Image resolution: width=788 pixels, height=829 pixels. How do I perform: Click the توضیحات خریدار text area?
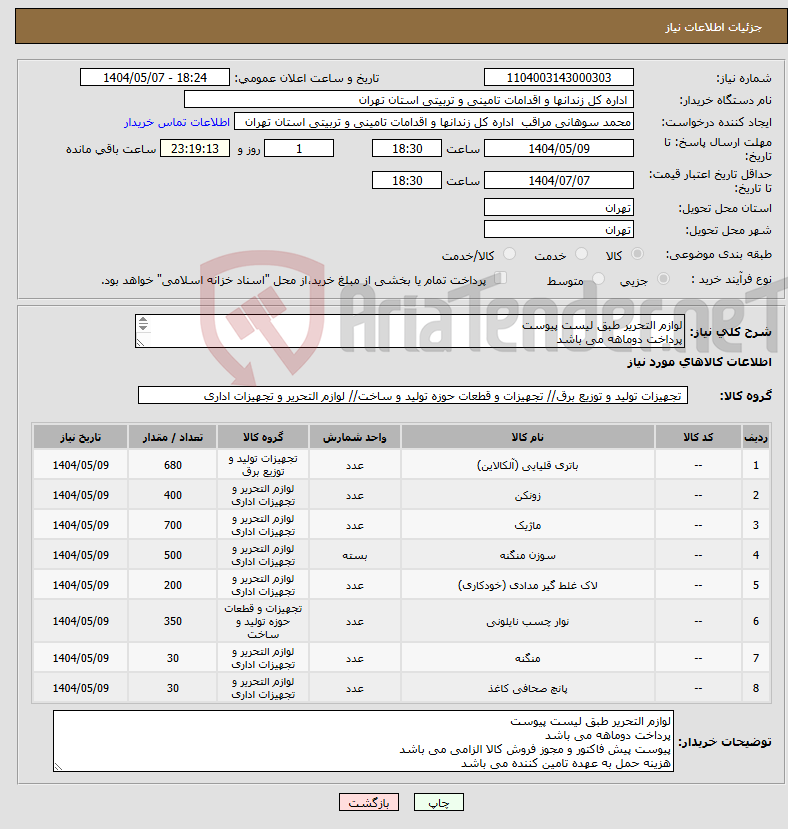pyautogui.click(x=363, y=741)
